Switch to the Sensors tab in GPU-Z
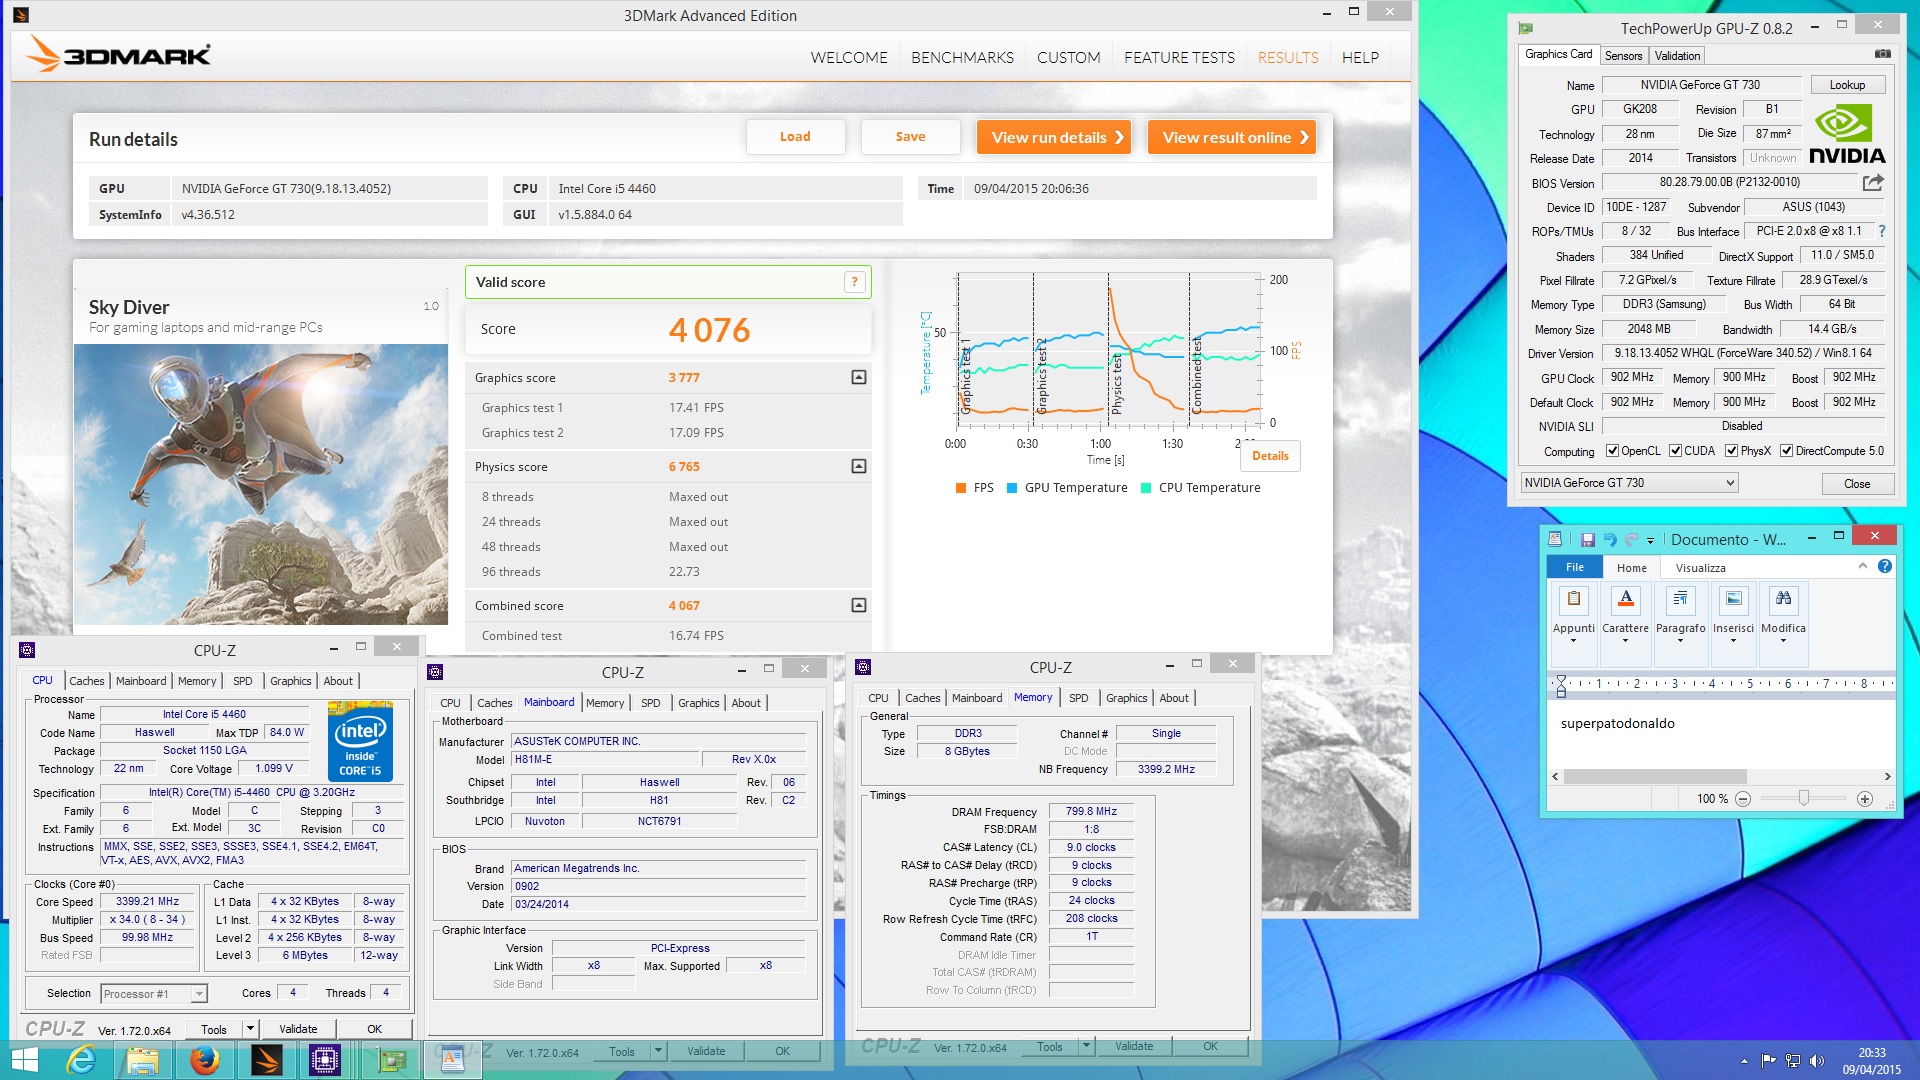 click(x=1623, y=56)
